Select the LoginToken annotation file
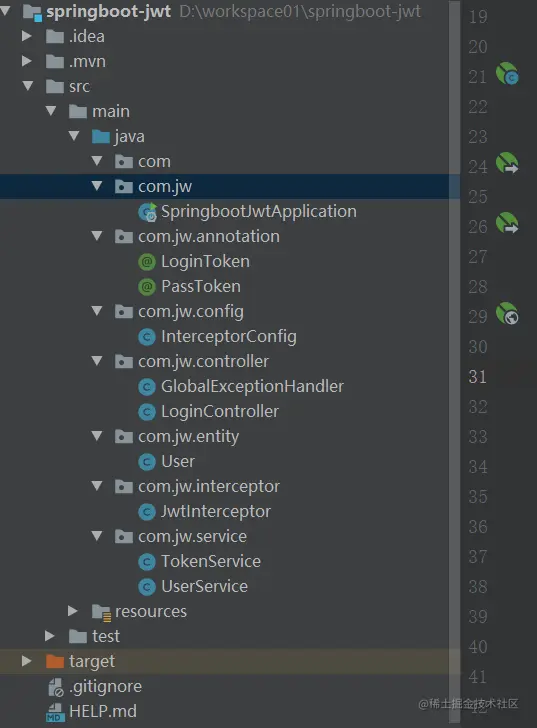The image size is (537, 728). (205, 261)
